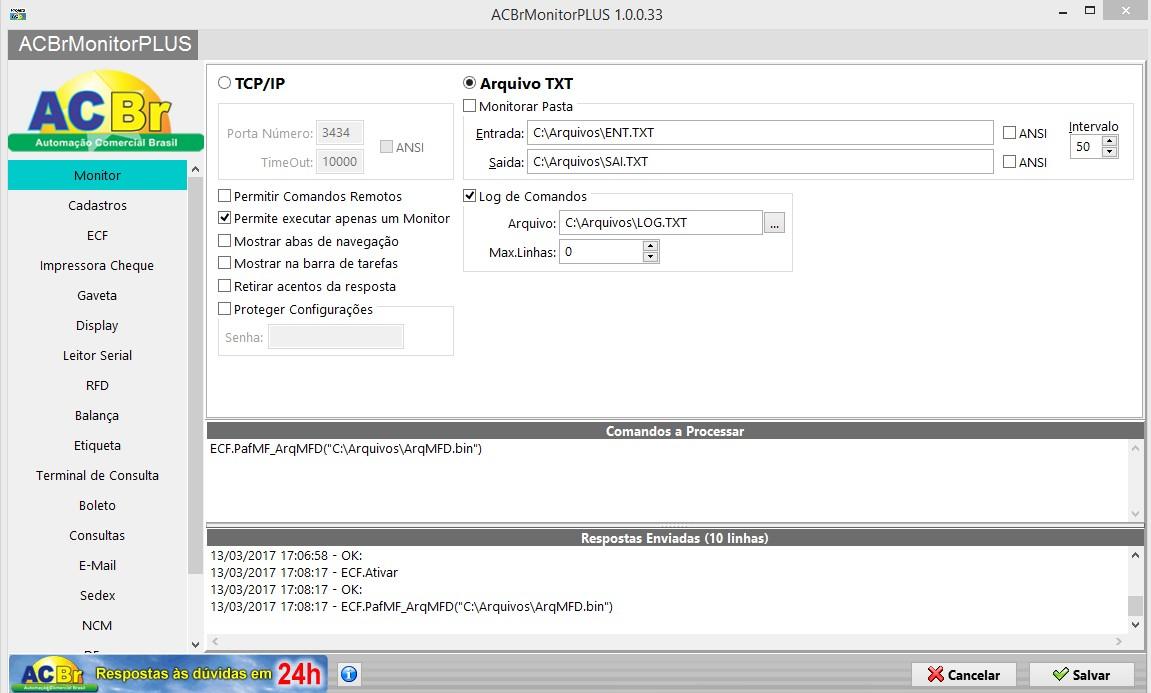Browse for log file with ellipsis button

point(774,222)
